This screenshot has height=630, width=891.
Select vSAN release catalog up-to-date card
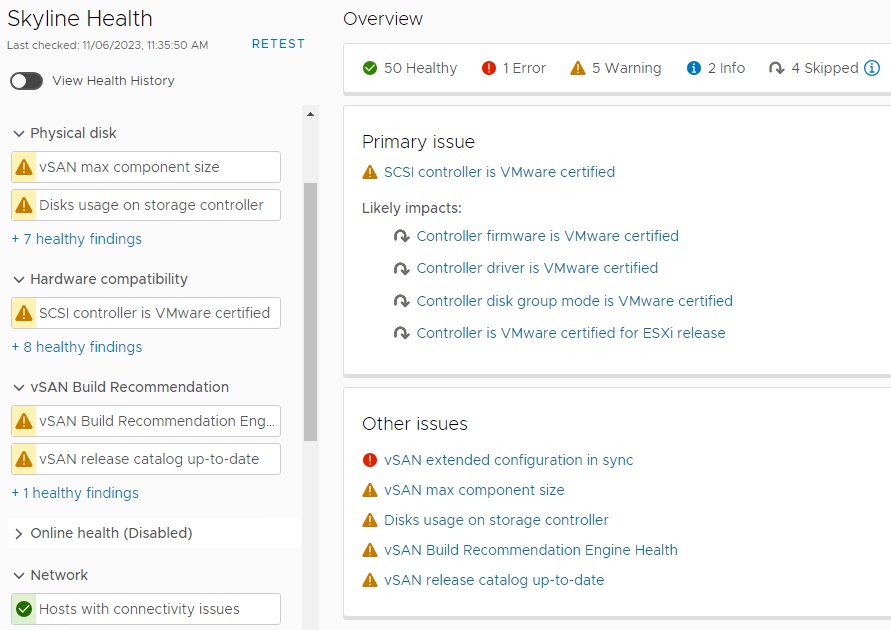145,459
